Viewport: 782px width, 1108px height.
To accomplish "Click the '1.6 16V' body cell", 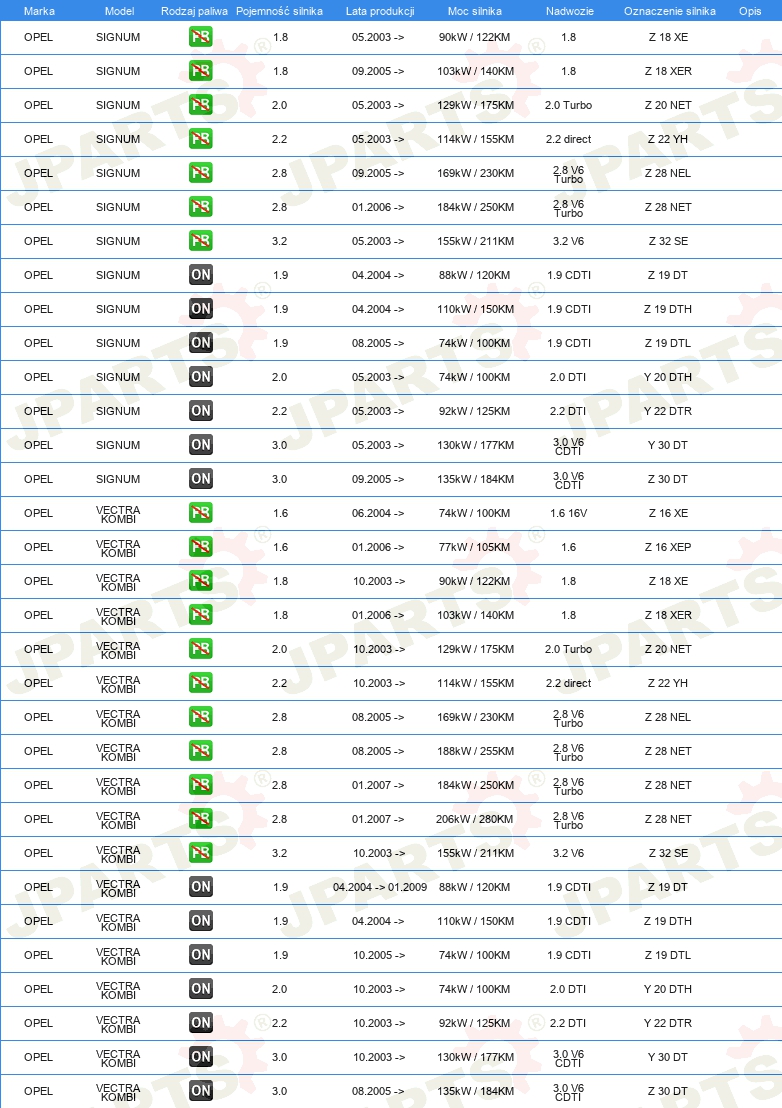I will coord(569,513).
